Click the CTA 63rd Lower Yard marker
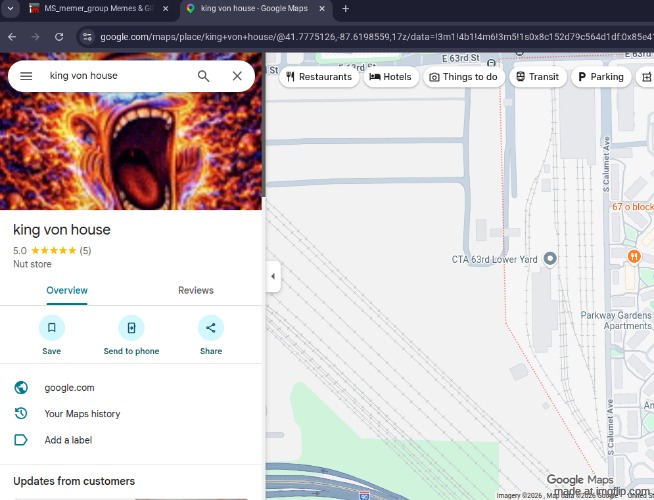The height and width of the screenshot is (500, 654). point(549,259)
